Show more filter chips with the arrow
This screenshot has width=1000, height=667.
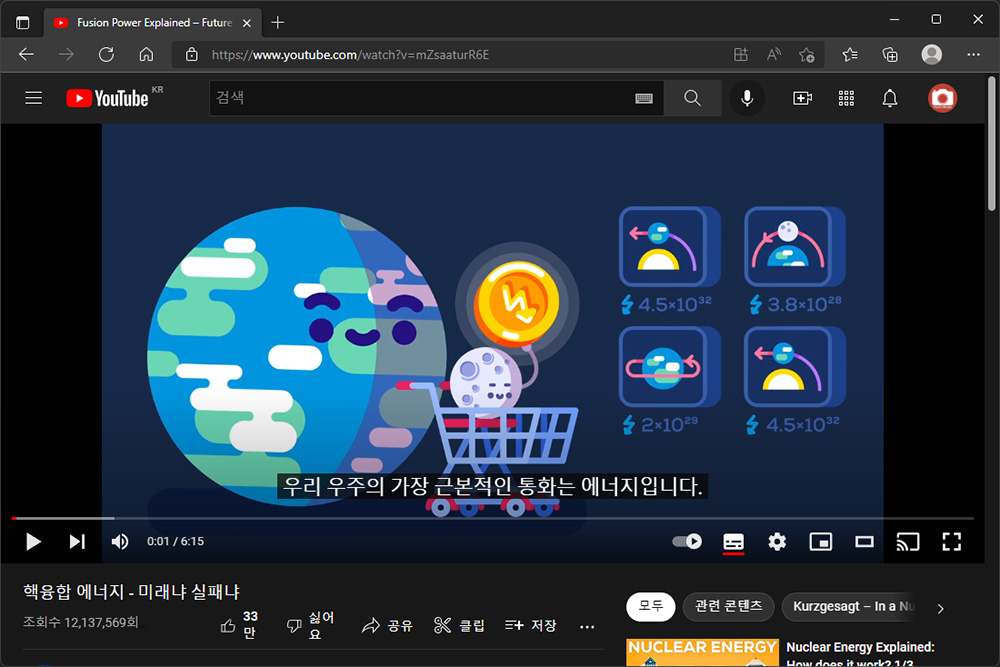point(940,608)
